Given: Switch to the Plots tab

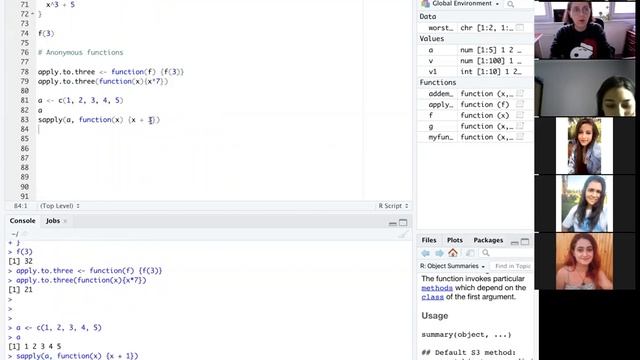Looking at the screenshot, I should 455,240.
